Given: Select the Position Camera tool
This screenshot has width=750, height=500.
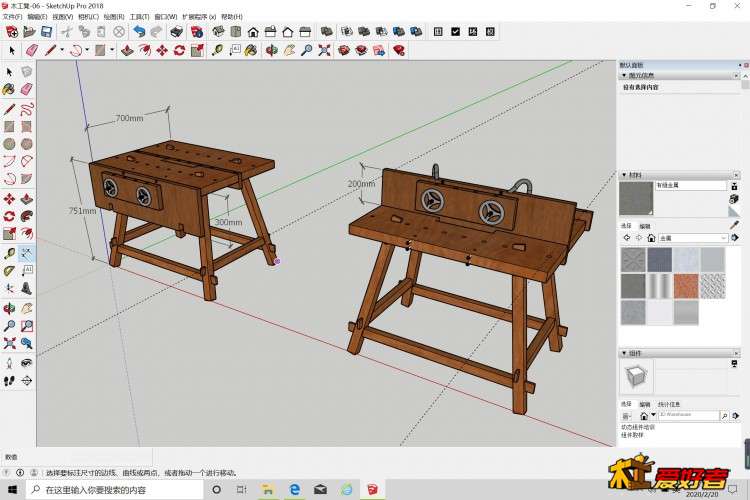Looking at the screenshot, I should pyautogui.click(x=9, y=363).
